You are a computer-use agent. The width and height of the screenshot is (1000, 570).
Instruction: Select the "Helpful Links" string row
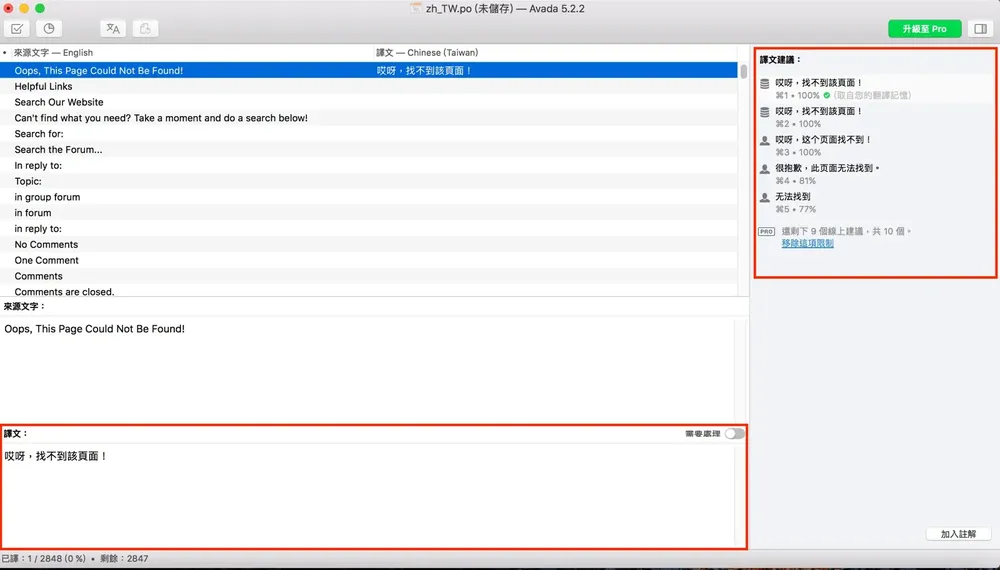tap(369, 86)
